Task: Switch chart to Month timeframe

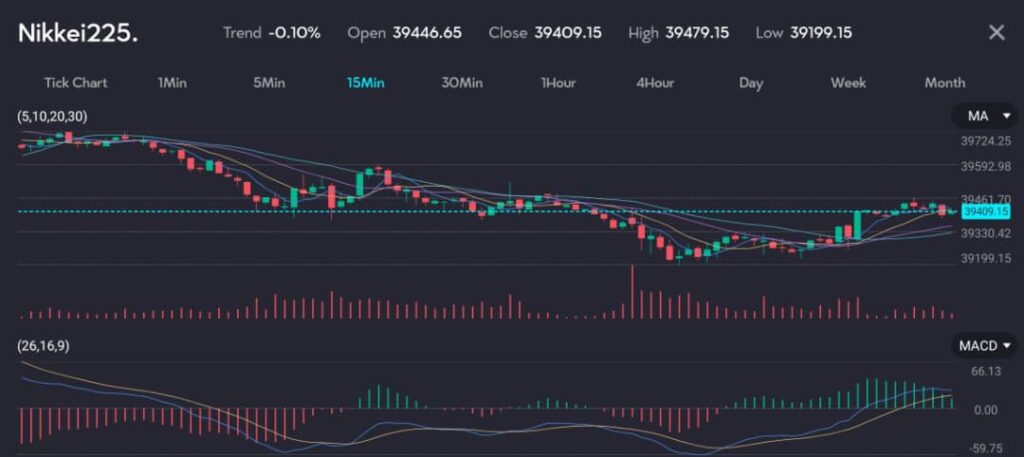Action: pyautogui.click(x=945, y=83)
